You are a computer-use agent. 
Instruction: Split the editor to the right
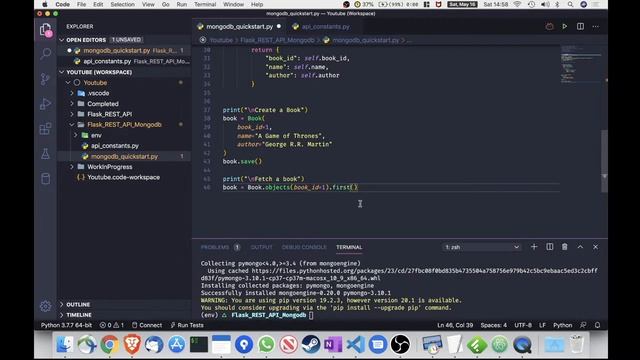(x=580, y=27)
